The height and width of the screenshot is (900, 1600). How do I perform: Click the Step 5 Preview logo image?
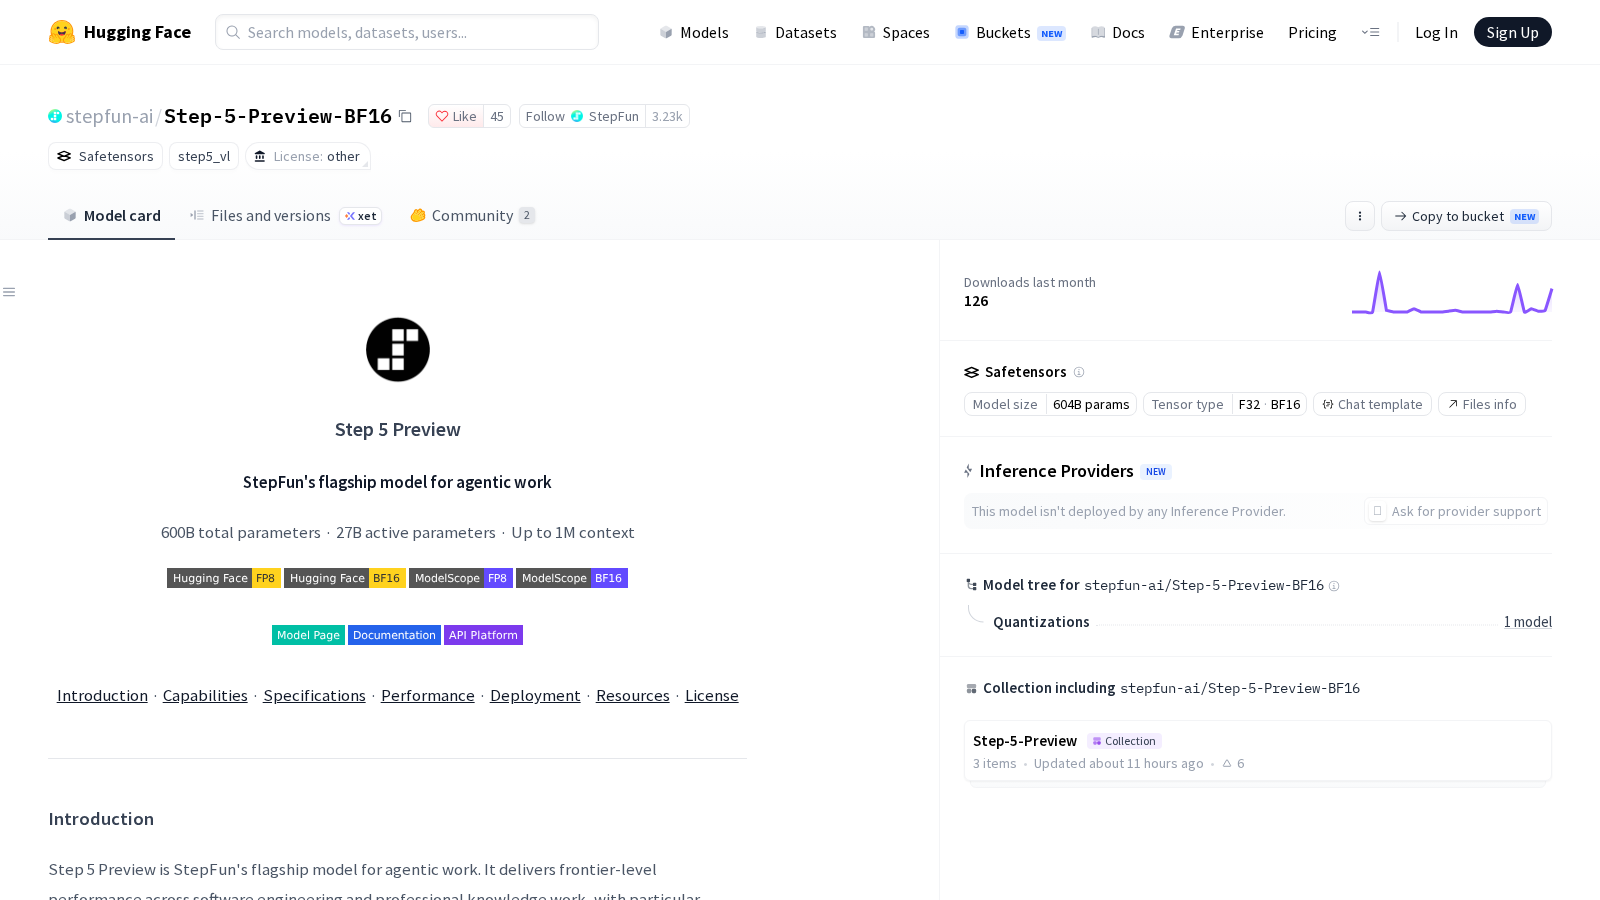click(x=398, y=350)
